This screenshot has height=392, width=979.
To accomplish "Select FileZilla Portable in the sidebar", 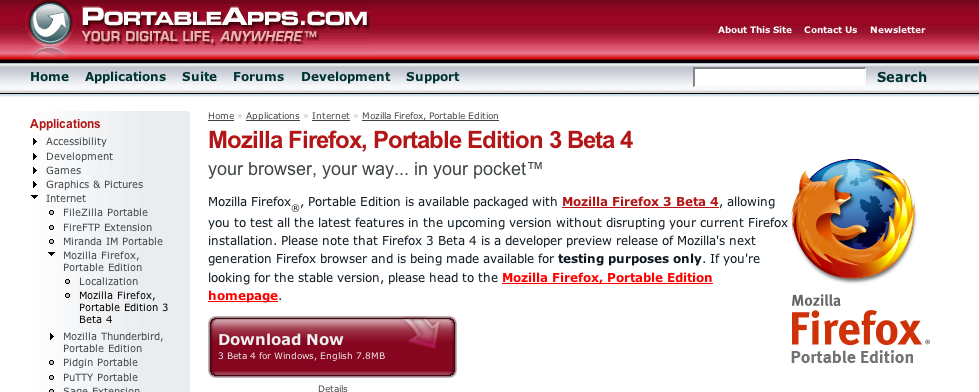I will coord(106,212).
